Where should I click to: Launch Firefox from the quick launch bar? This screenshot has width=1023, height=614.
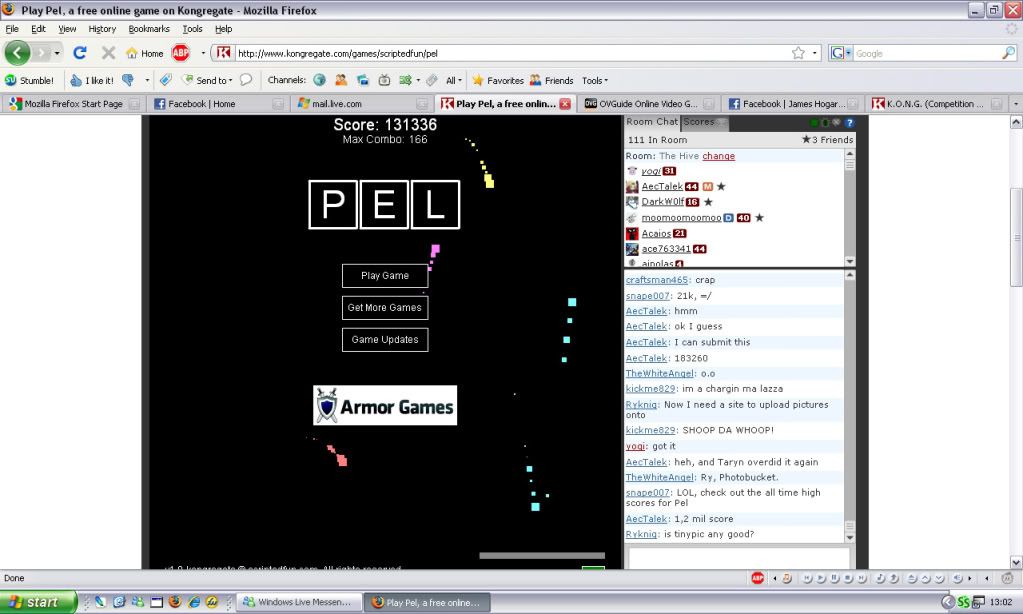click(175, 602)
